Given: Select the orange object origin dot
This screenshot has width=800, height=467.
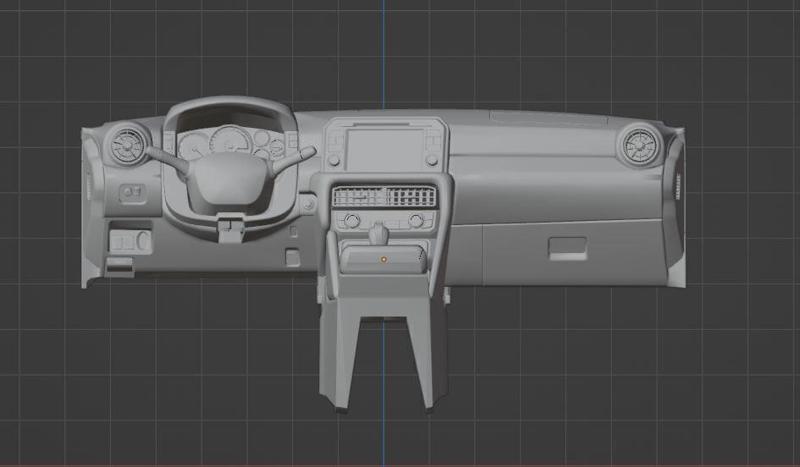Looking at the screenshot, I should point(384,260).
